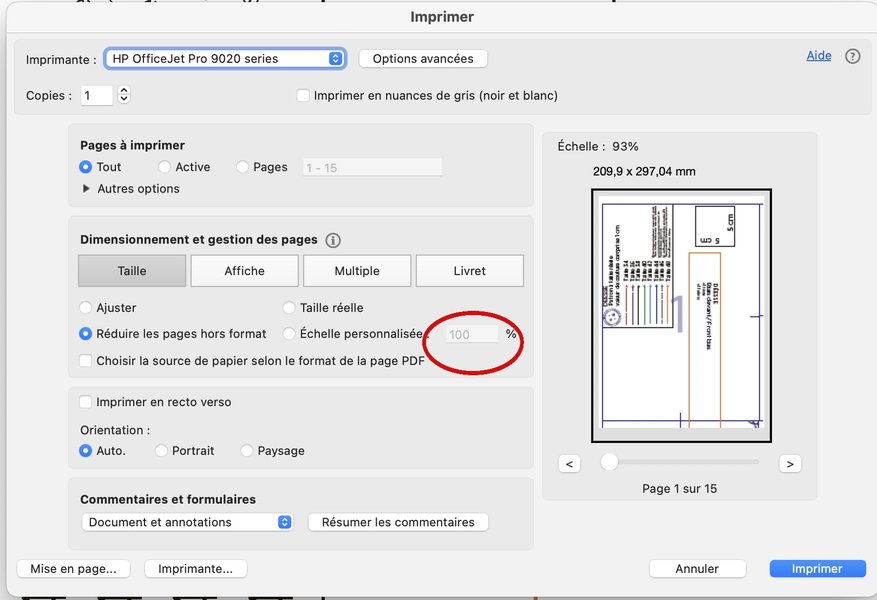Click the Imprimante... button at bottom
The image size is (877, 600).
[195, 569]
